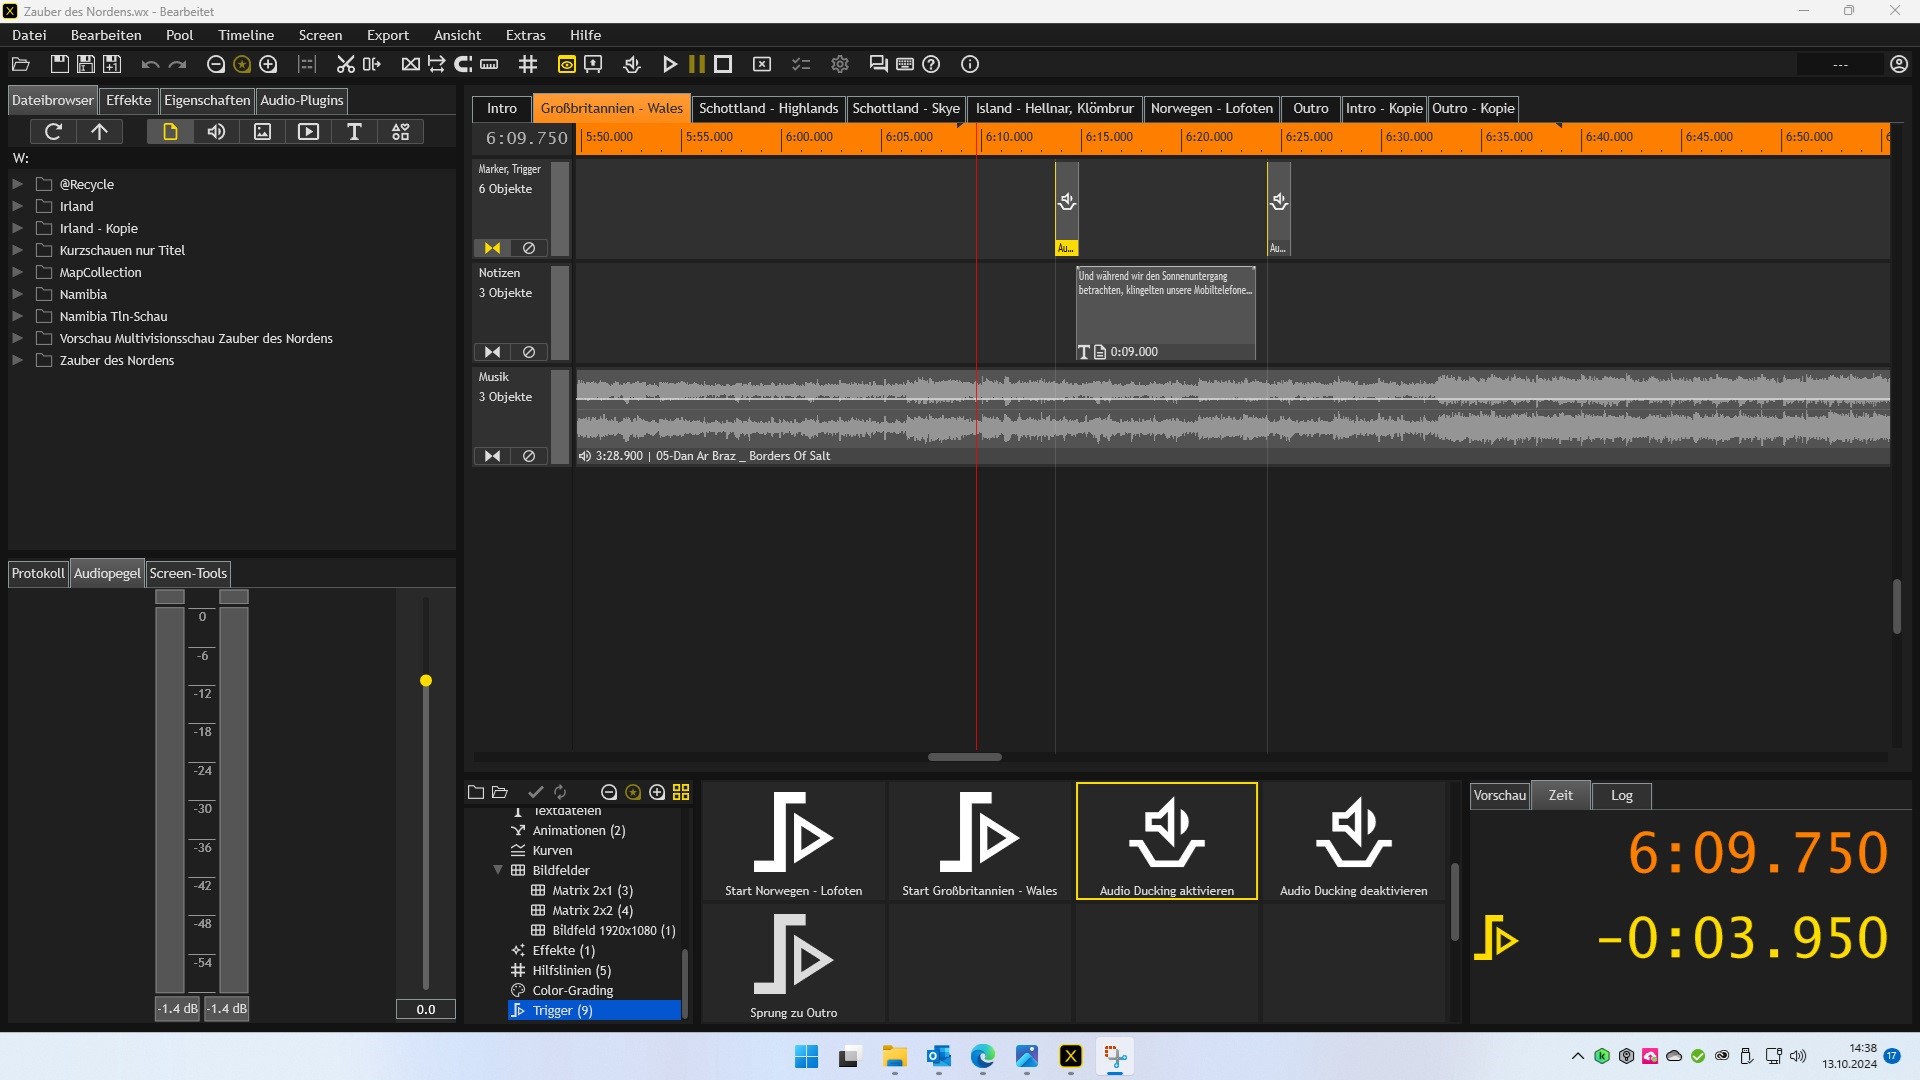This screenshot has width=1920, height=1080.
Task: Click the zoom in timeline icon
Action: (x=268, y=64)
